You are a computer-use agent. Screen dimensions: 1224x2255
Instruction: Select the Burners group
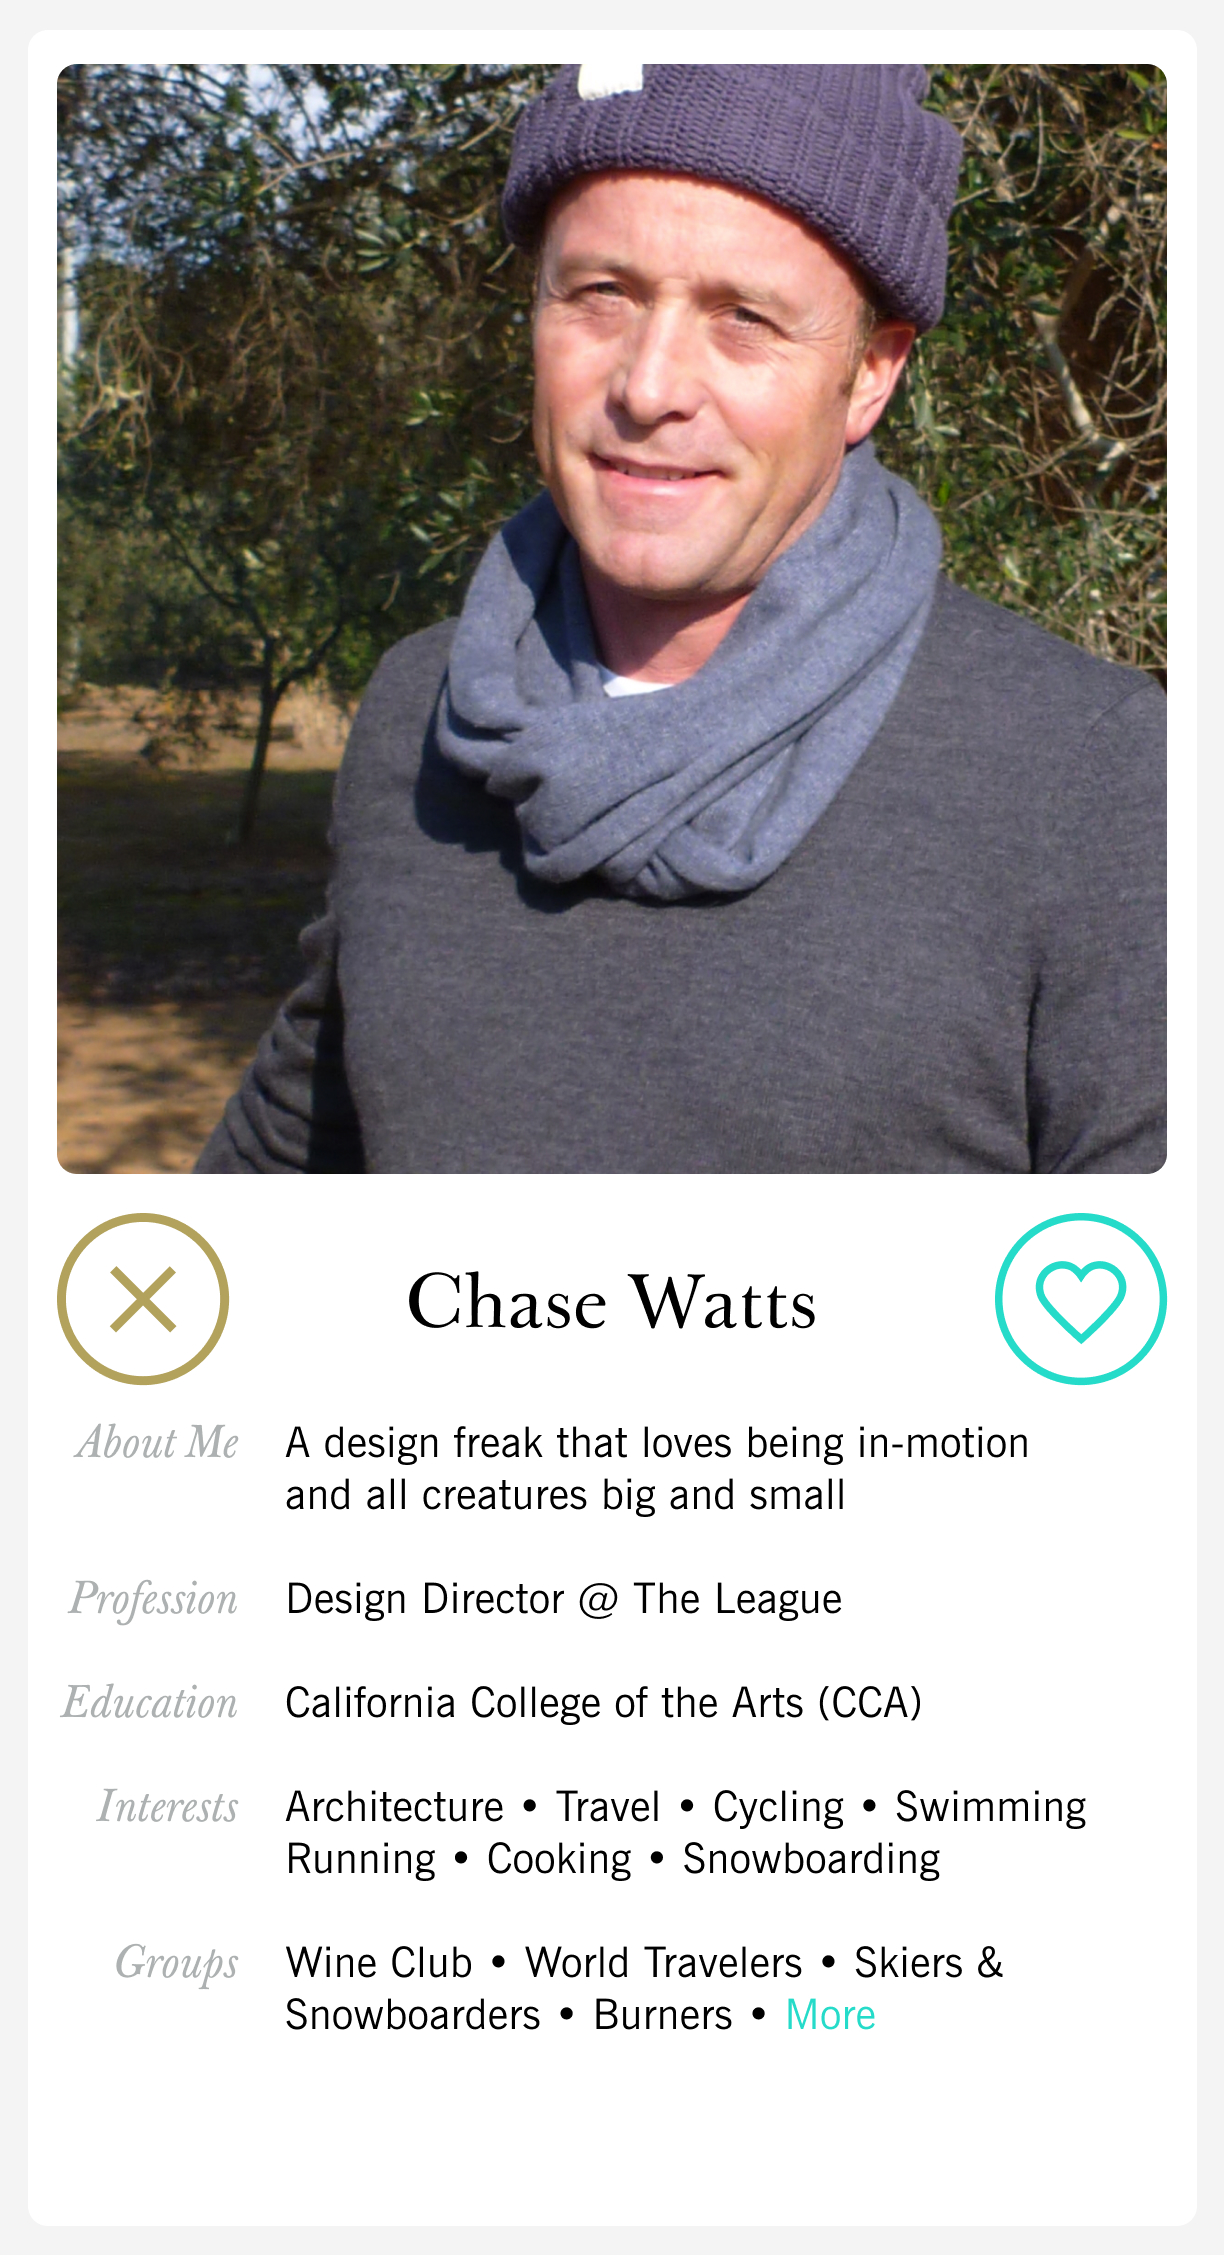663,2015
